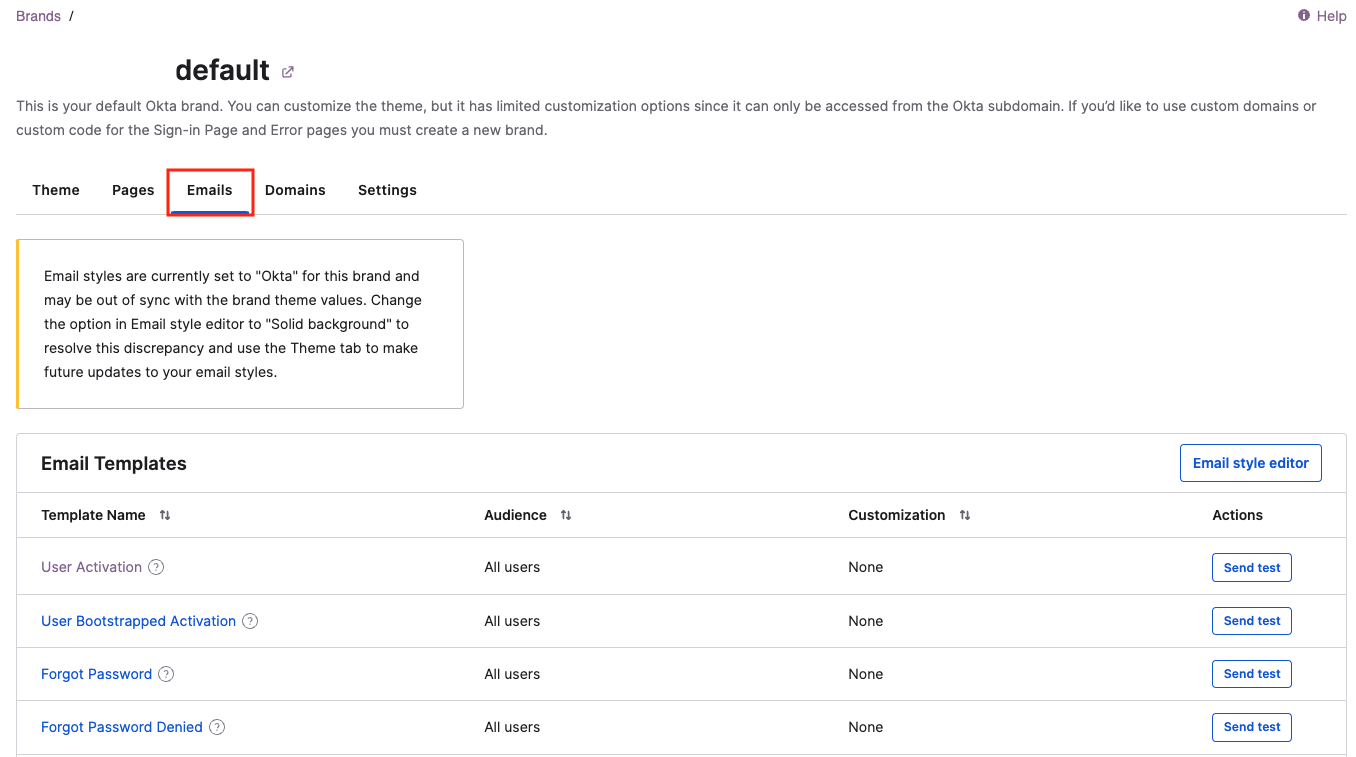Click help icon next to Forgot Password Denied
This screenshot has height=757, width=1356.
217,727
